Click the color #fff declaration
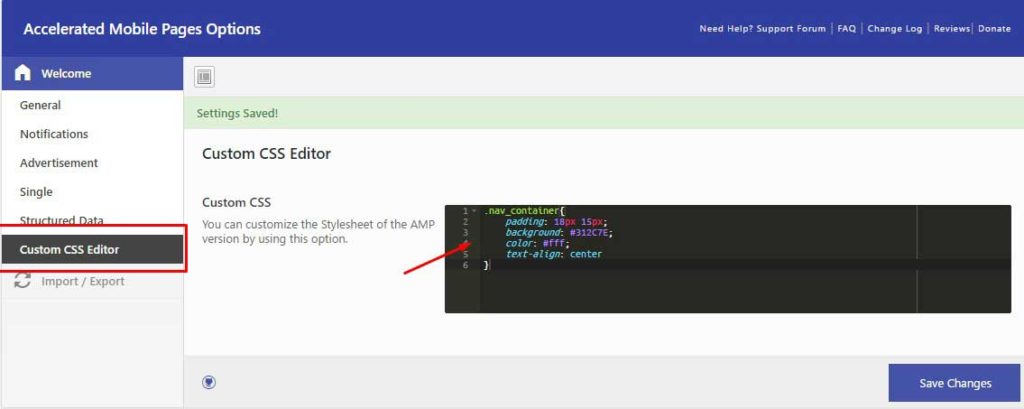Viewport: 1024px width, 409px height. [x=537, y=243]
